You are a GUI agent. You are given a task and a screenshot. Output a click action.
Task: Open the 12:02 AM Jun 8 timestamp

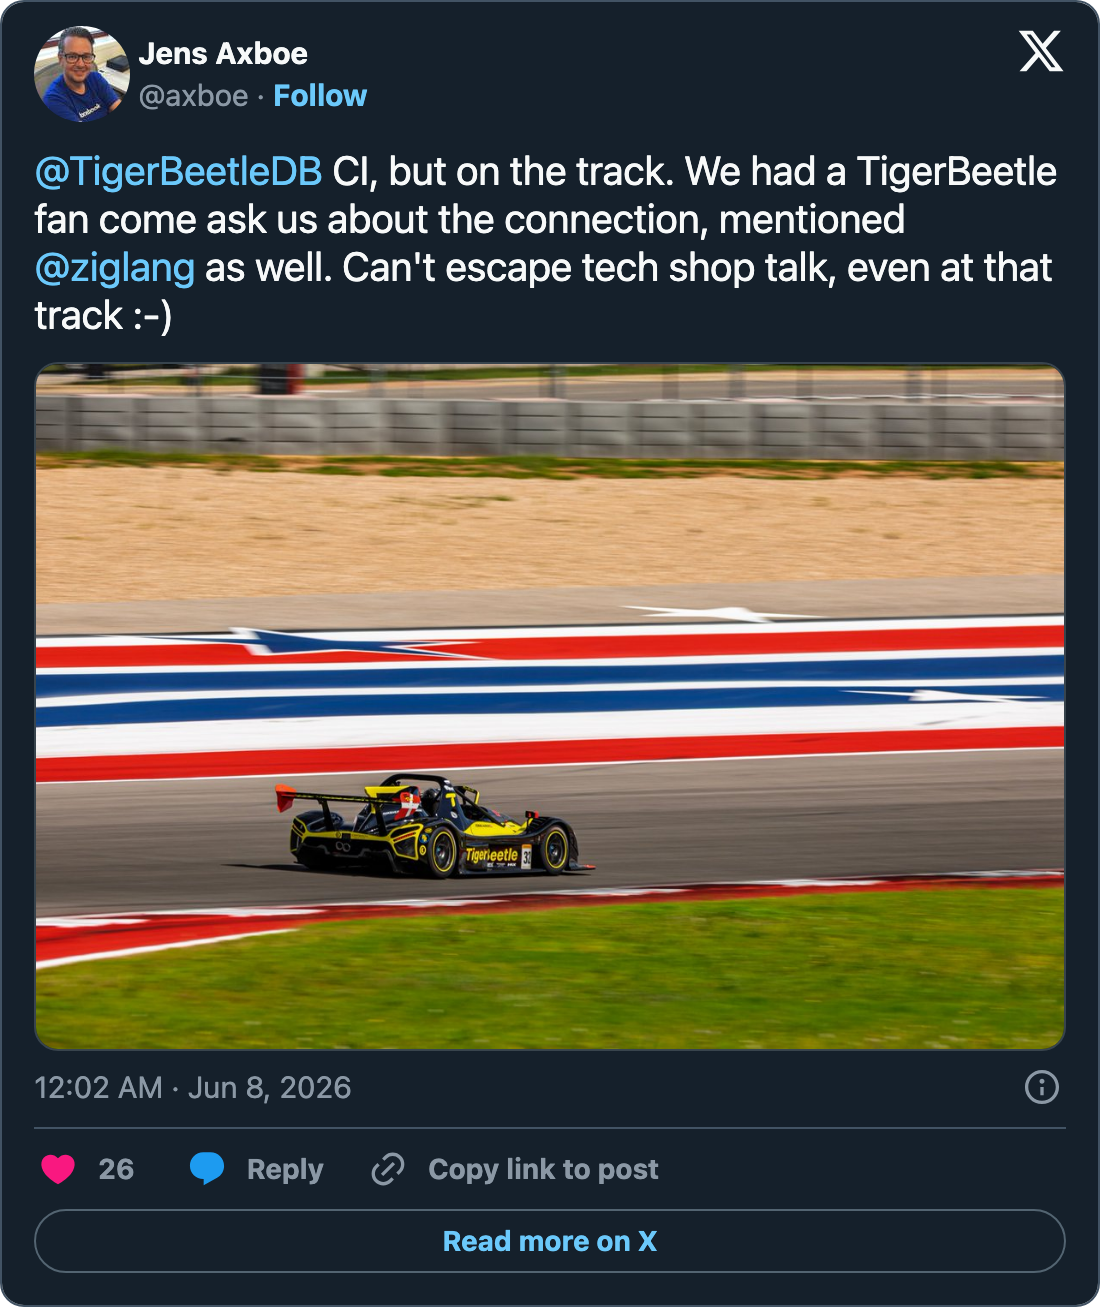[x=193, y=1088]
